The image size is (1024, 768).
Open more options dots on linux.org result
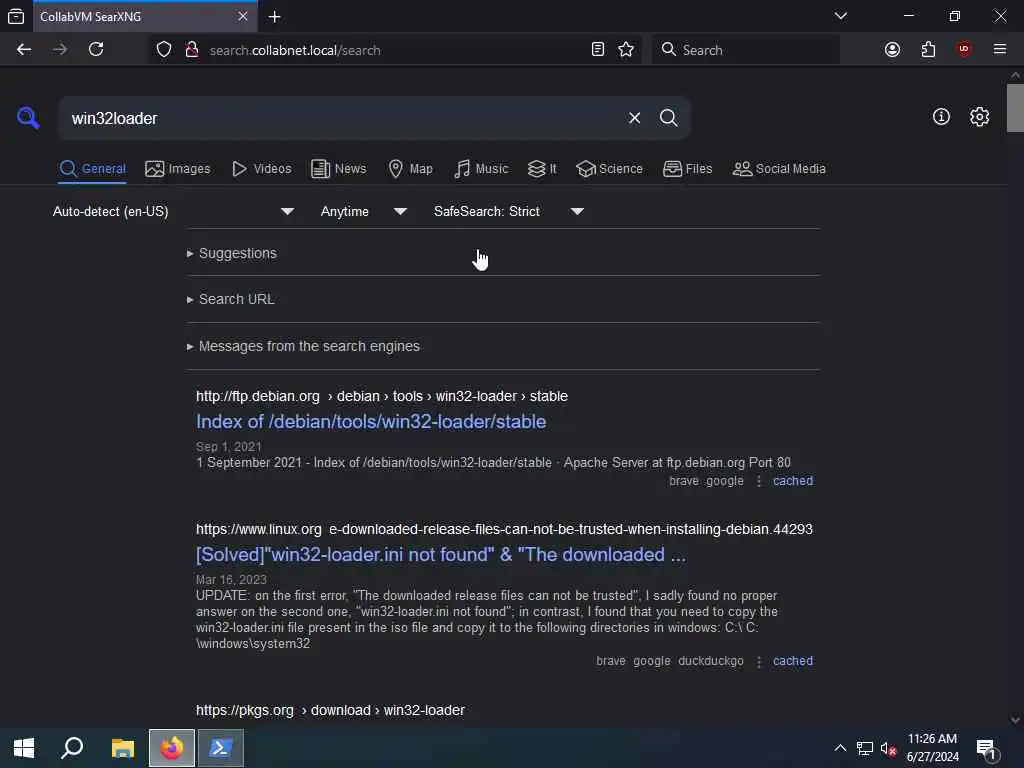pos(758,662)
